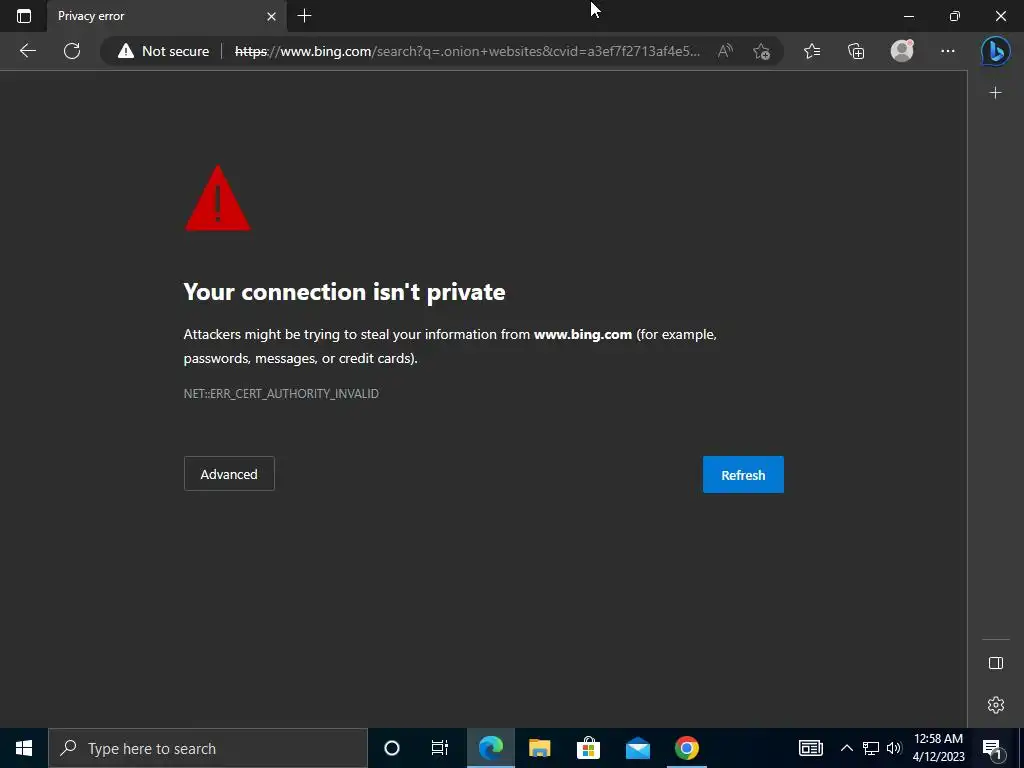Click the Microsoft Edge taskbar icon

click(490, 748)
